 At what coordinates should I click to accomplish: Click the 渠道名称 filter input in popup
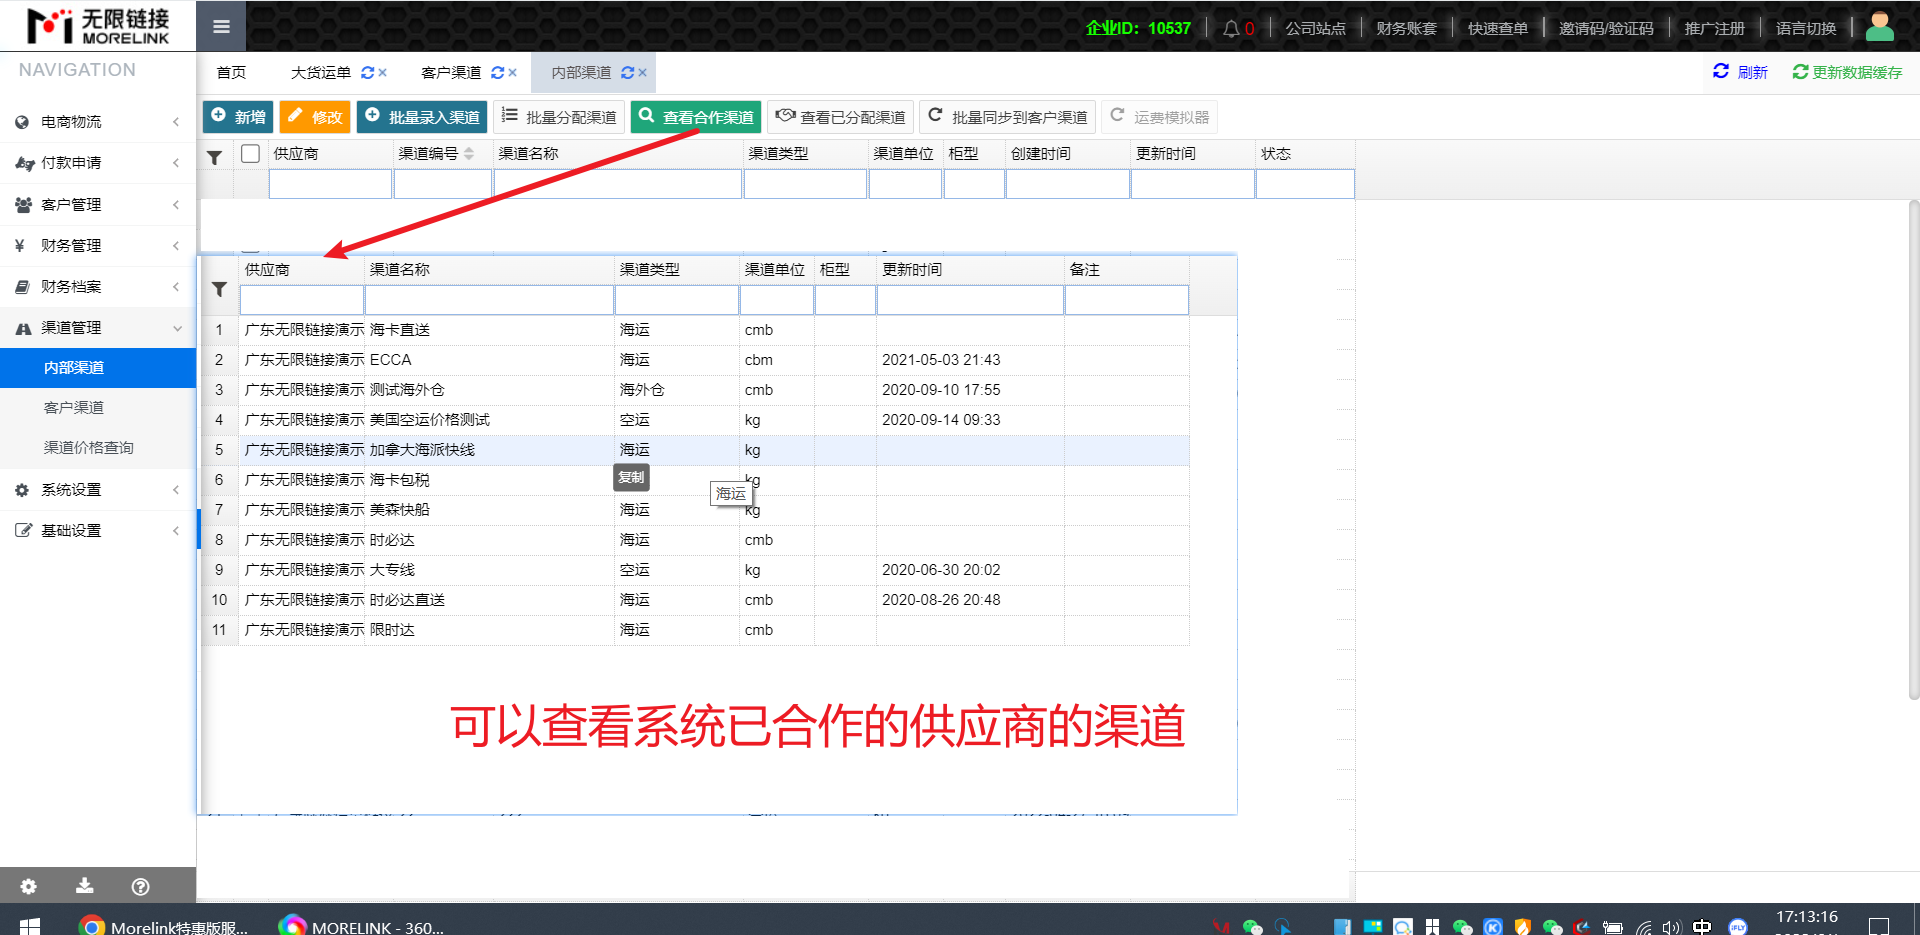tap(489, 300)
